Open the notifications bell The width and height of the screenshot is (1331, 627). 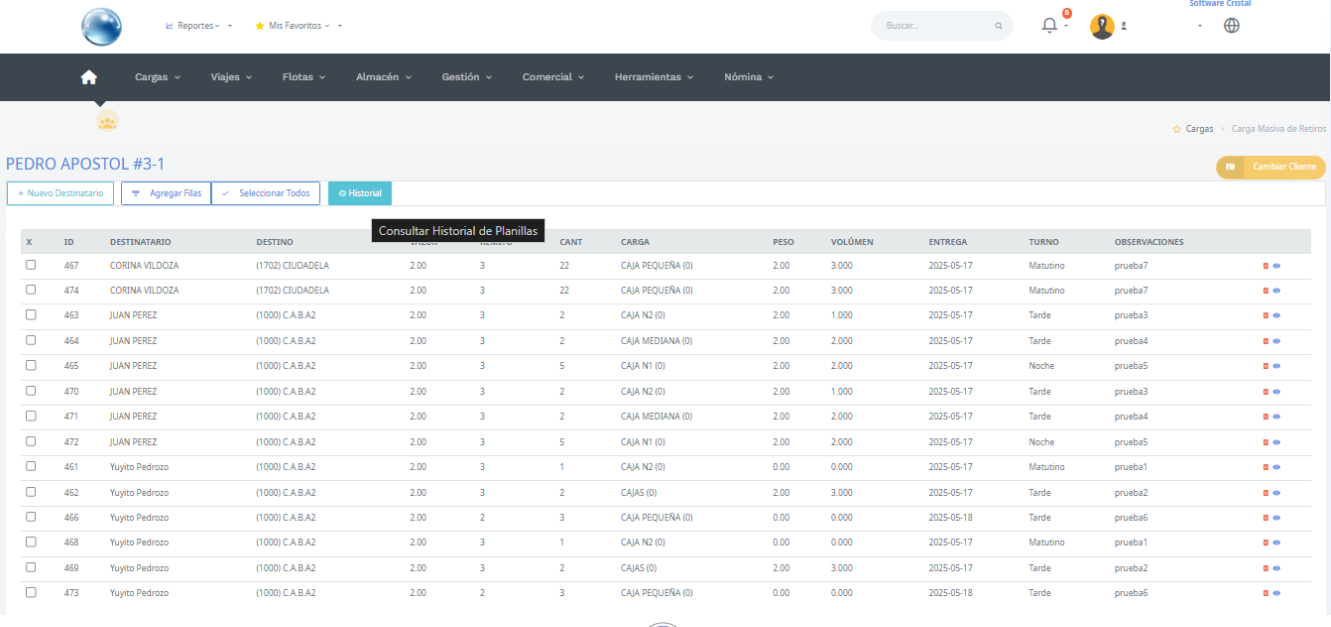[1049, 26]
